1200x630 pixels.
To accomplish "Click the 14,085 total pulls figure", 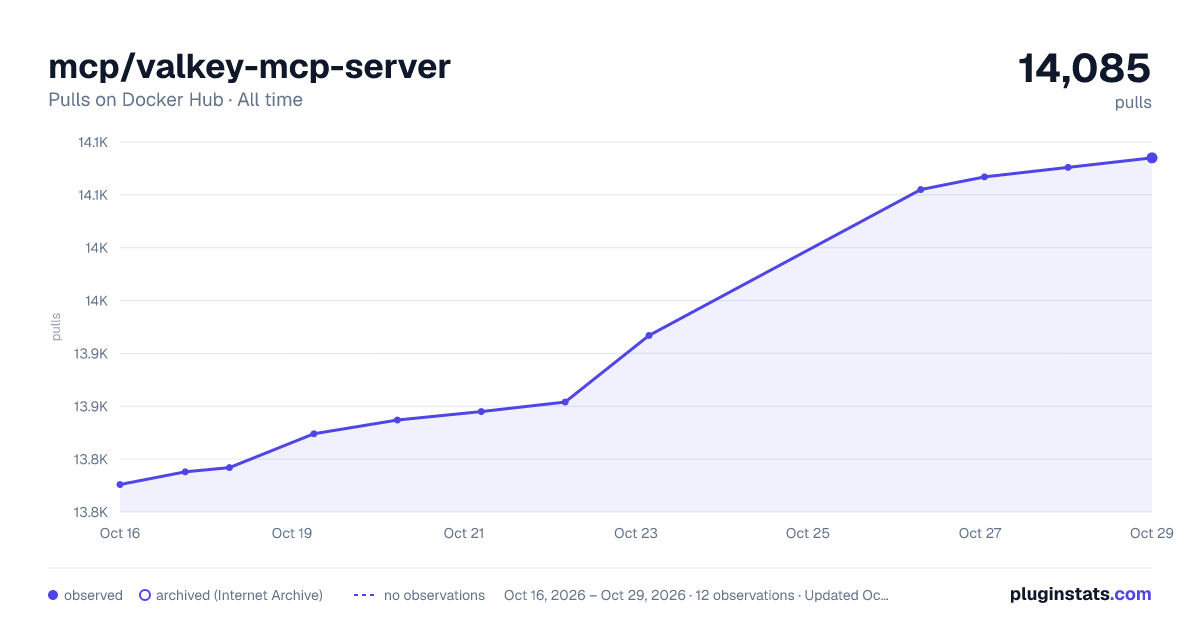I will [x=1085, y=69].
